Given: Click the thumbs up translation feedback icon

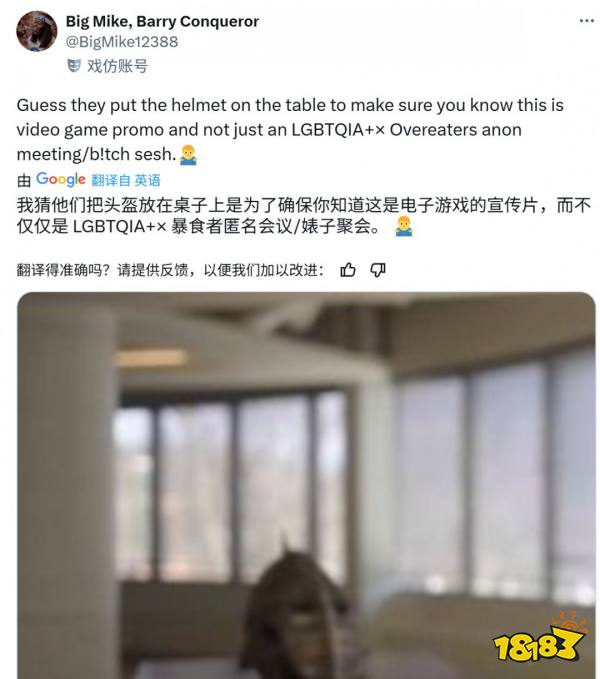Looking at the screenshot, I should tap(348, 270).
